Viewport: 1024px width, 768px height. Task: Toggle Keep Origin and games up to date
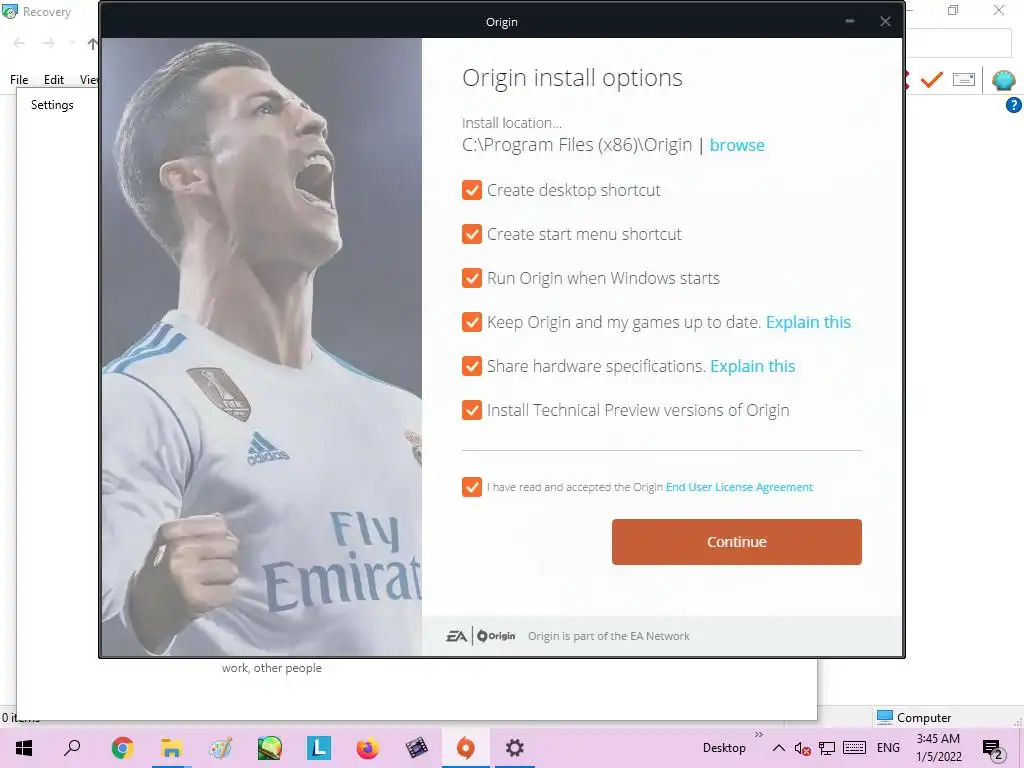[472, 322]
